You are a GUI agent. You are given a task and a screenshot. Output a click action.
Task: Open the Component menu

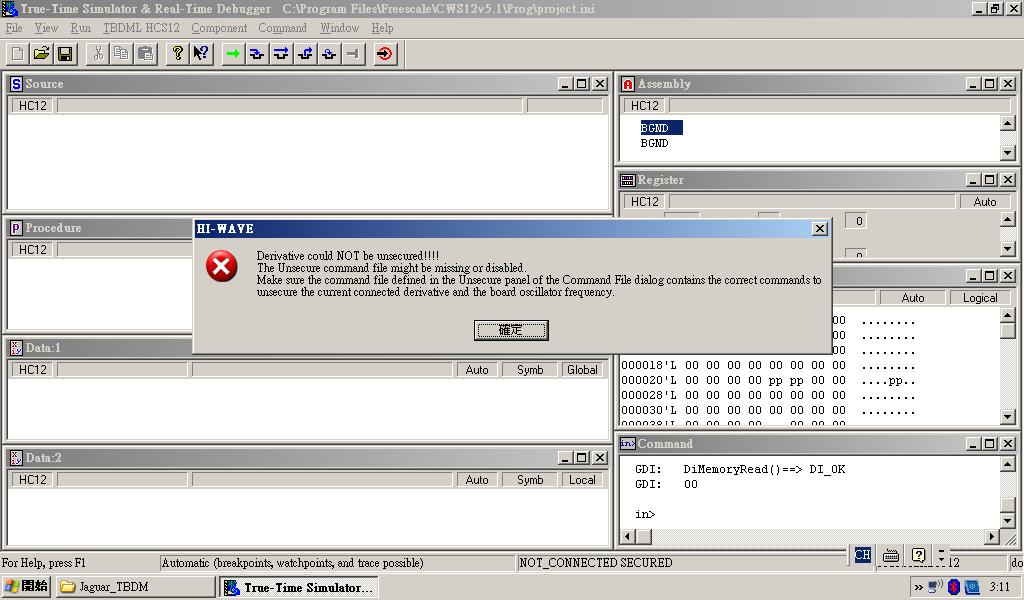click(x=219, y=28)
